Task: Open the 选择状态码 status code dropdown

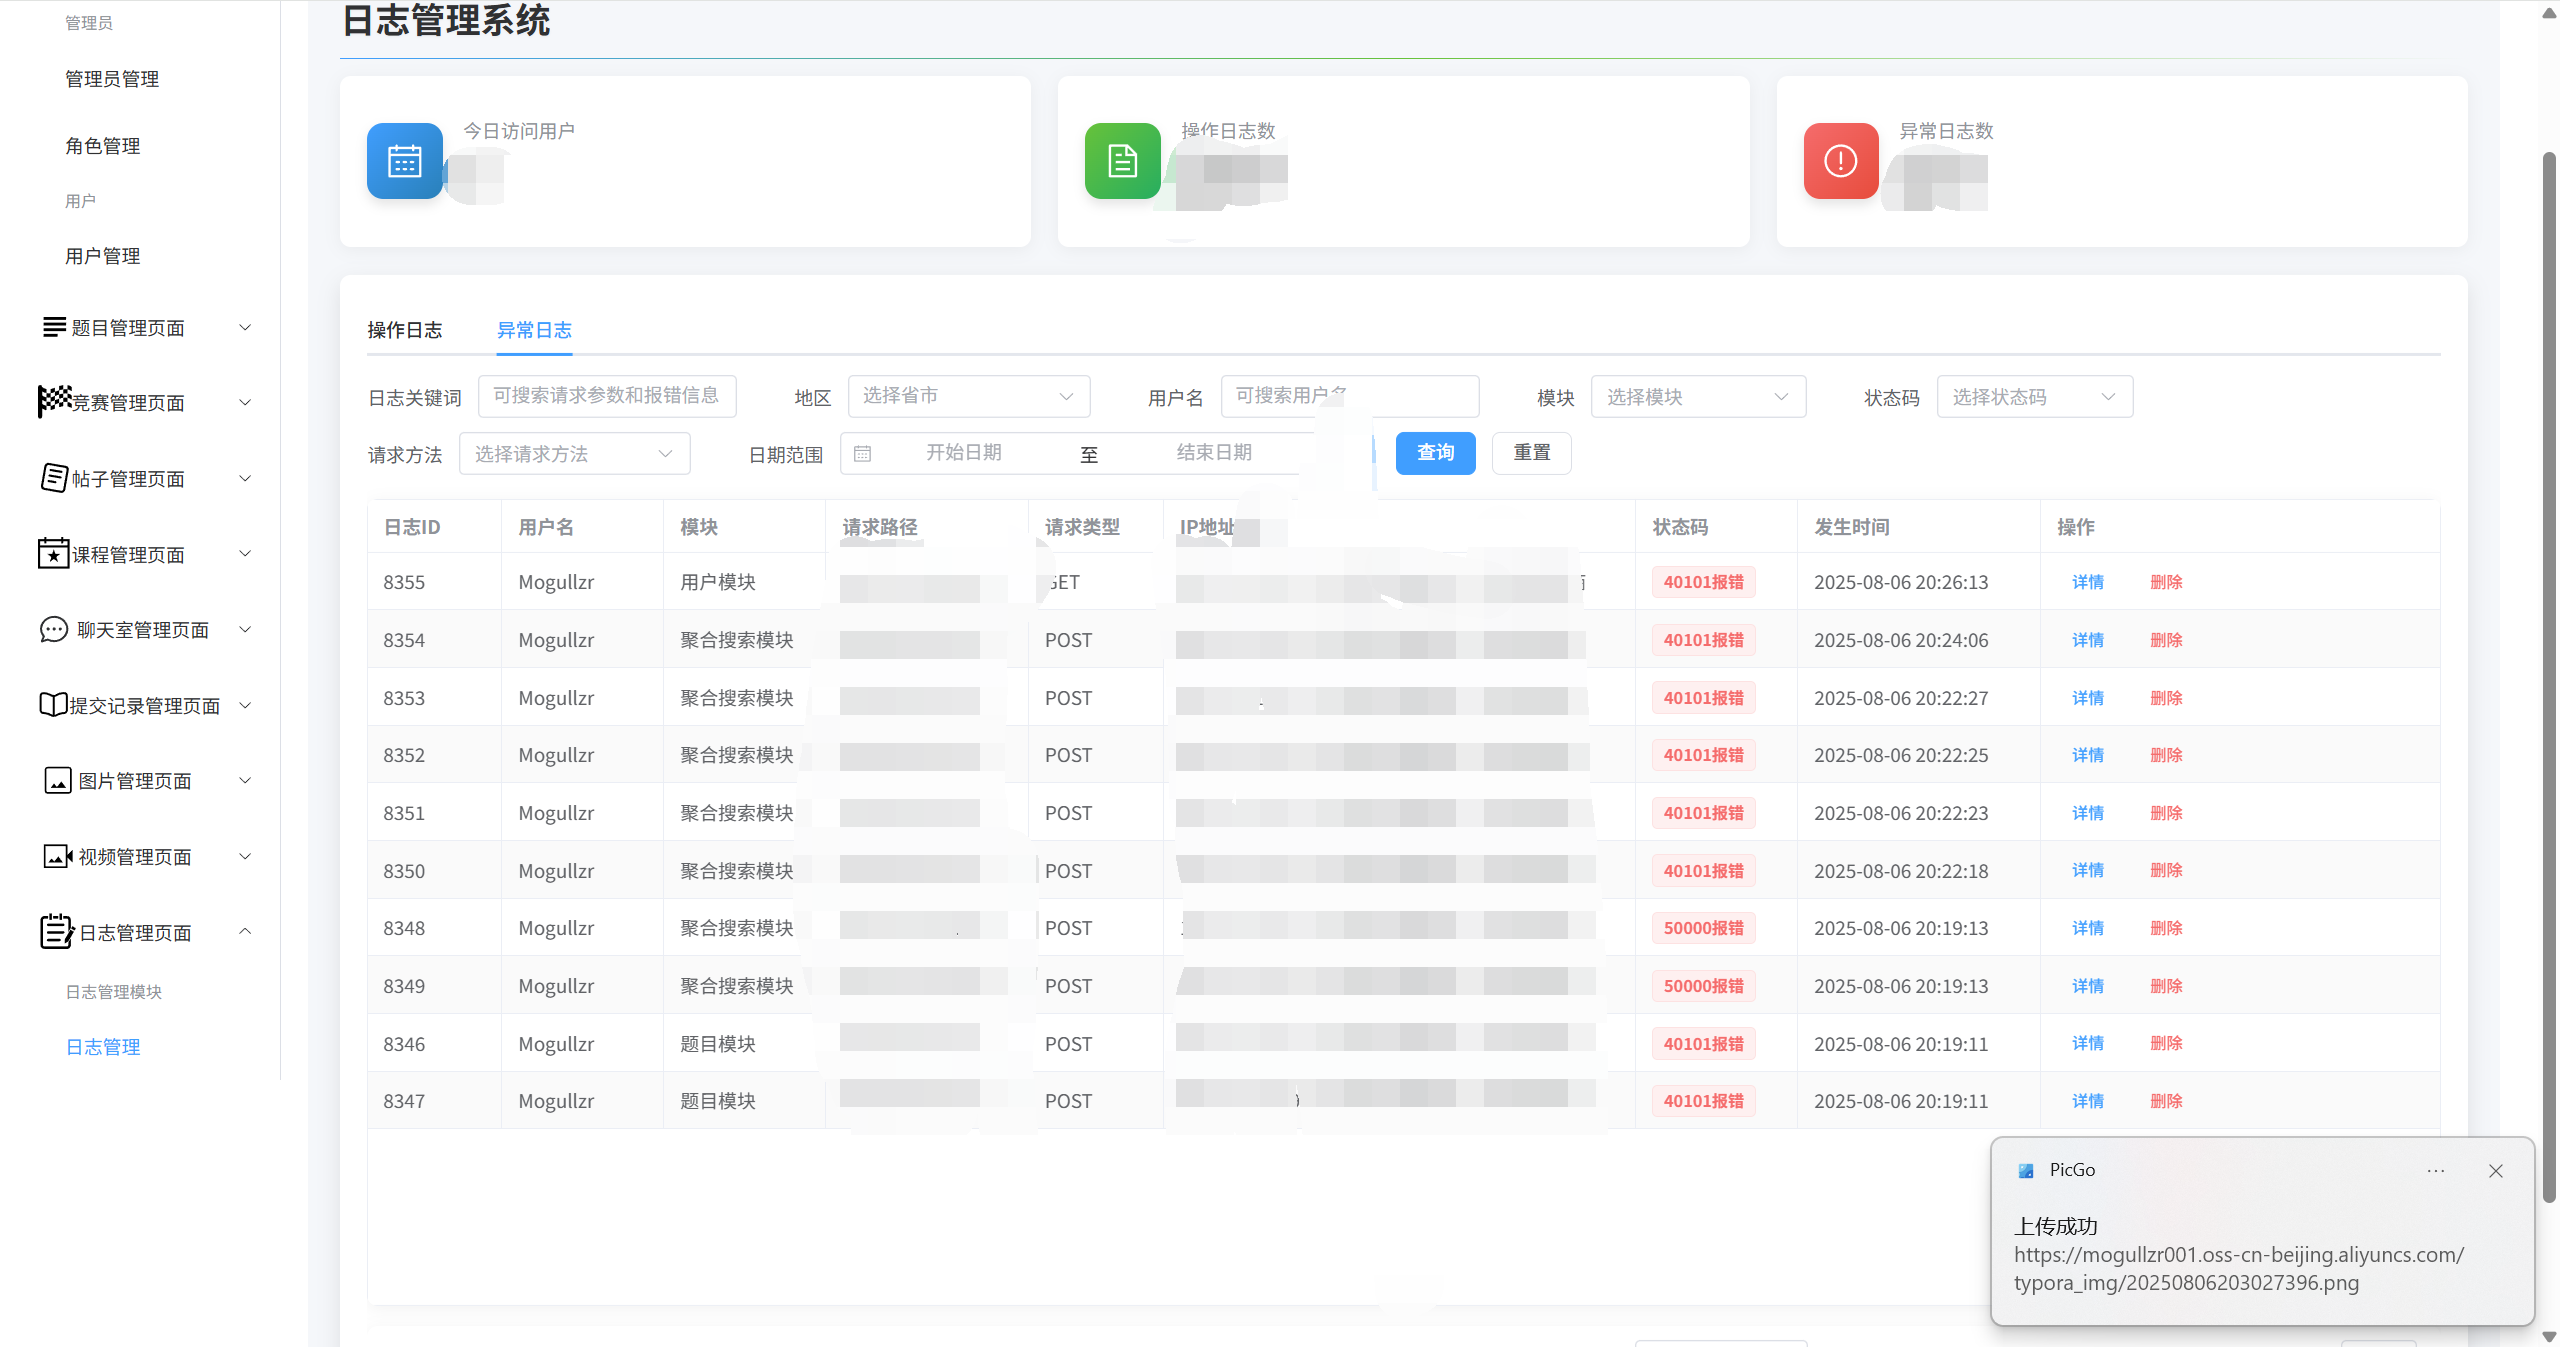Action: coord(2033,397)
